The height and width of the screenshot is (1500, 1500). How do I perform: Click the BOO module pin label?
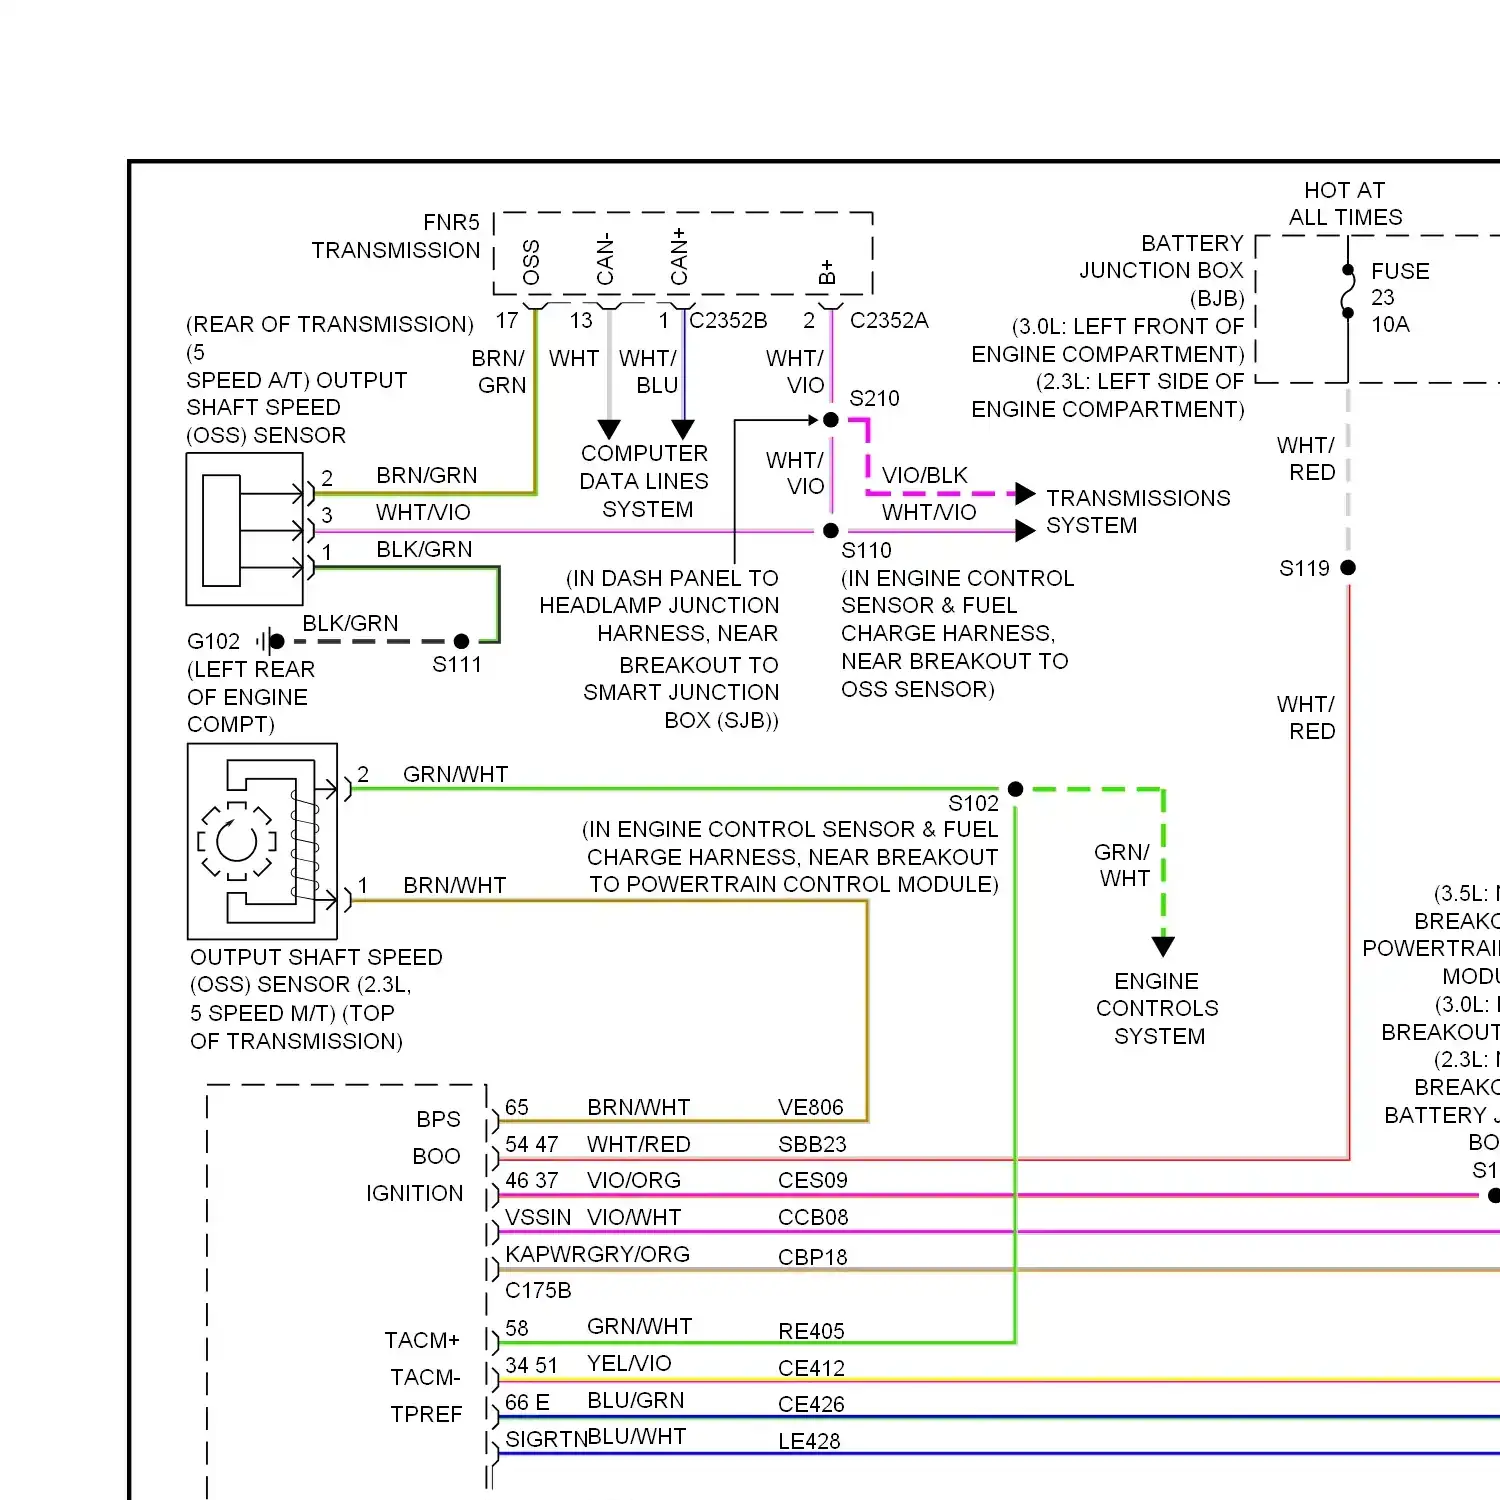[x=437, y=1156]
